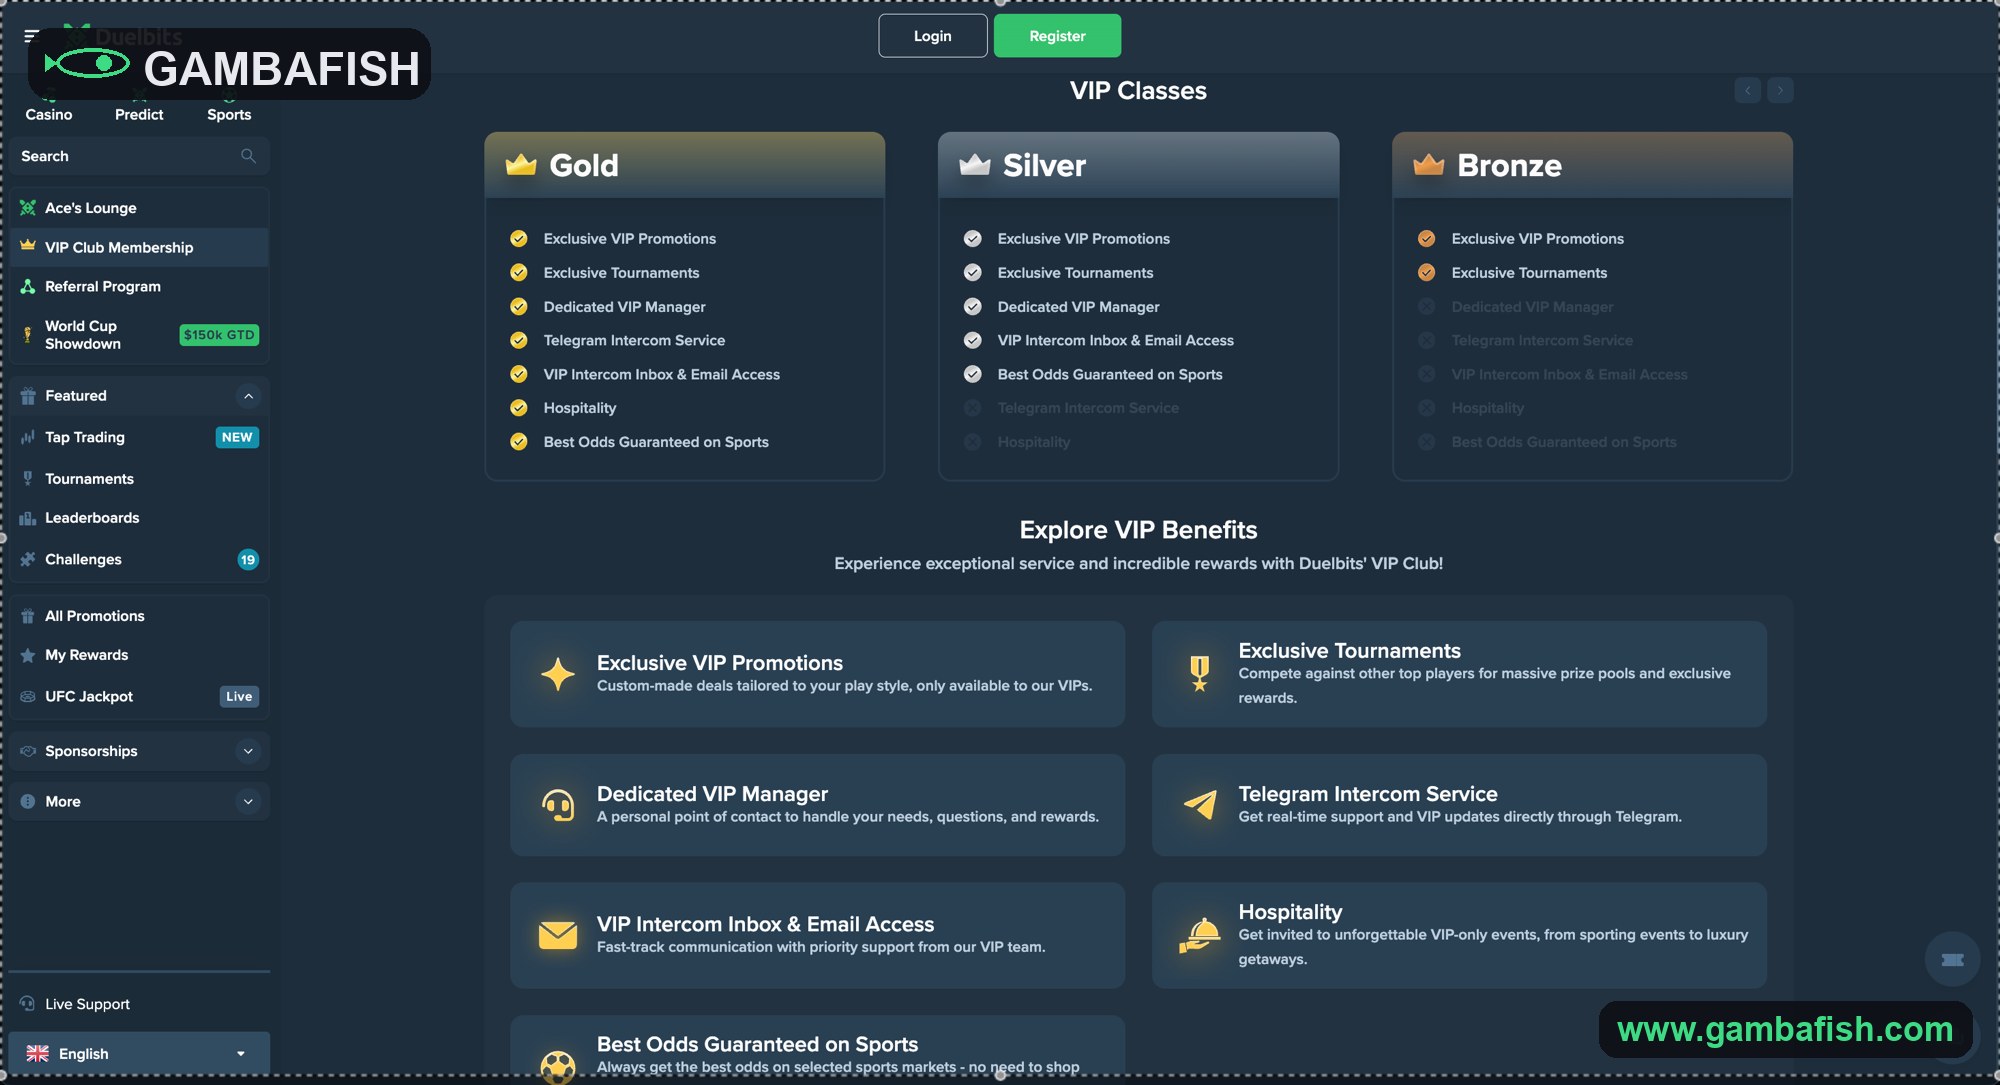Click the Exclusive Tournaments medal icon
The width and height of the screenshot is (2000, 1085).
tap(1200, 674)
